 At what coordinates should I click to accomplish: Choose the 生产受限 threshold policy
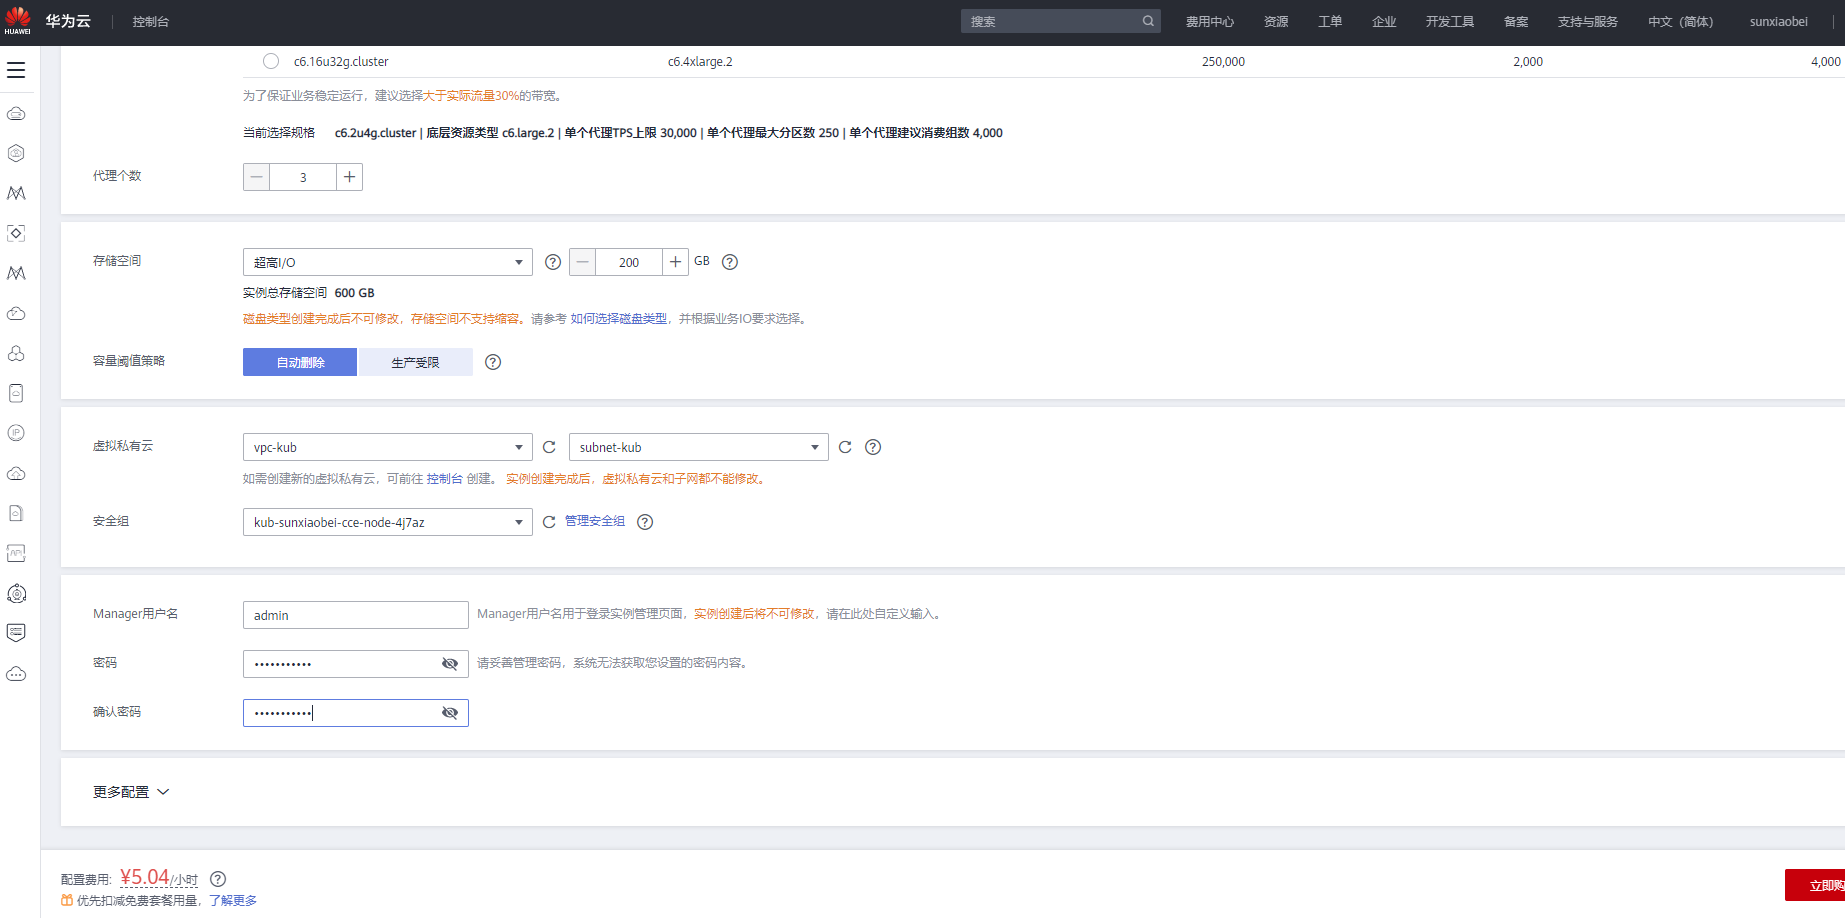coord(415,362)
